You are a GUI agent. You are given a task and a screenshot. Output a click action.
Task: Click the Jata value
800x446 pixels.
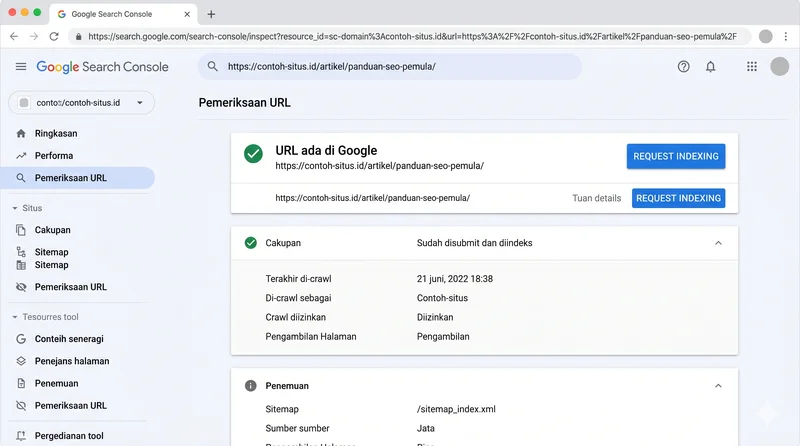point(426,428)
